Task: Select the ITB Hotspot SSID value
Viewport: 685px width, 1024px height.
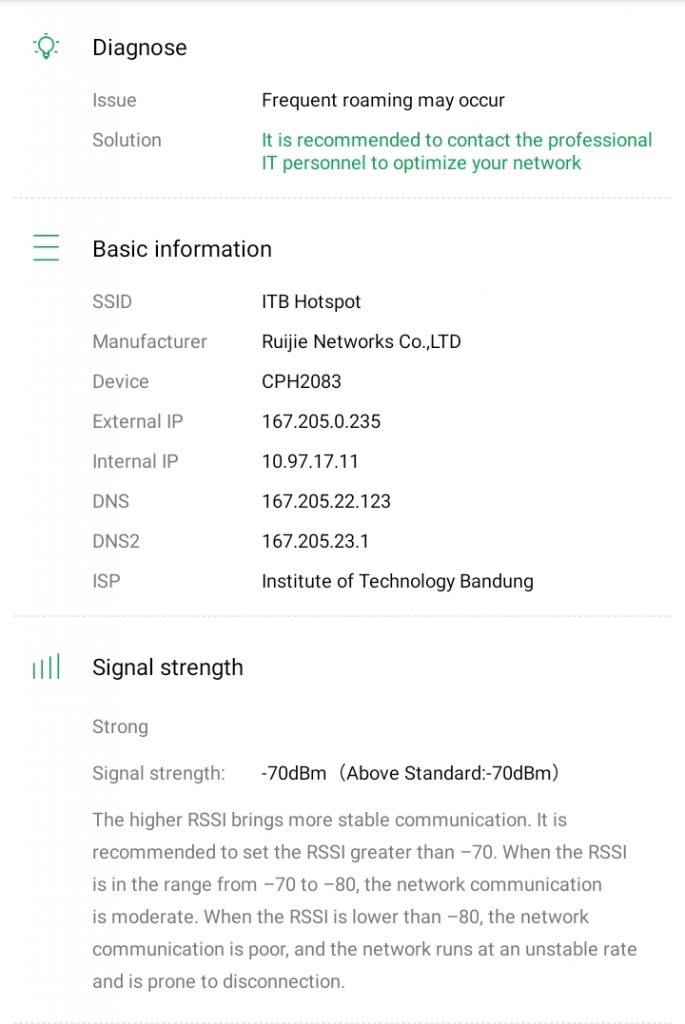Action: point(311,302)
